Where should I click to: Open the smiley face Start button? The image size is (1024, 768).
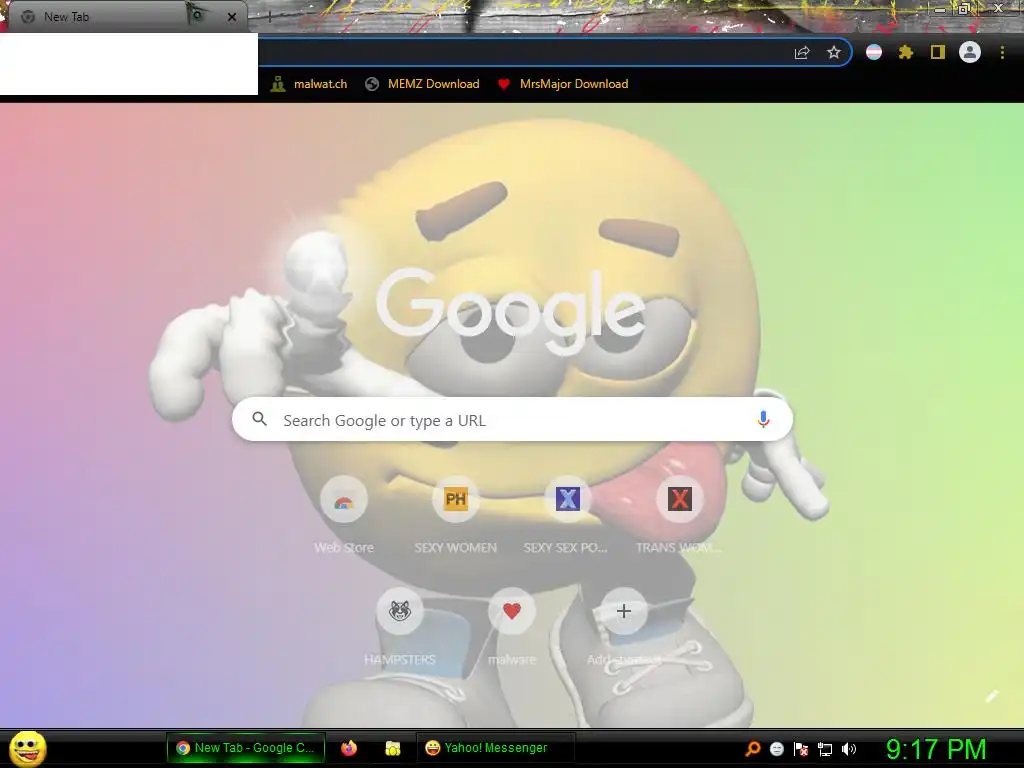point(27,748)
